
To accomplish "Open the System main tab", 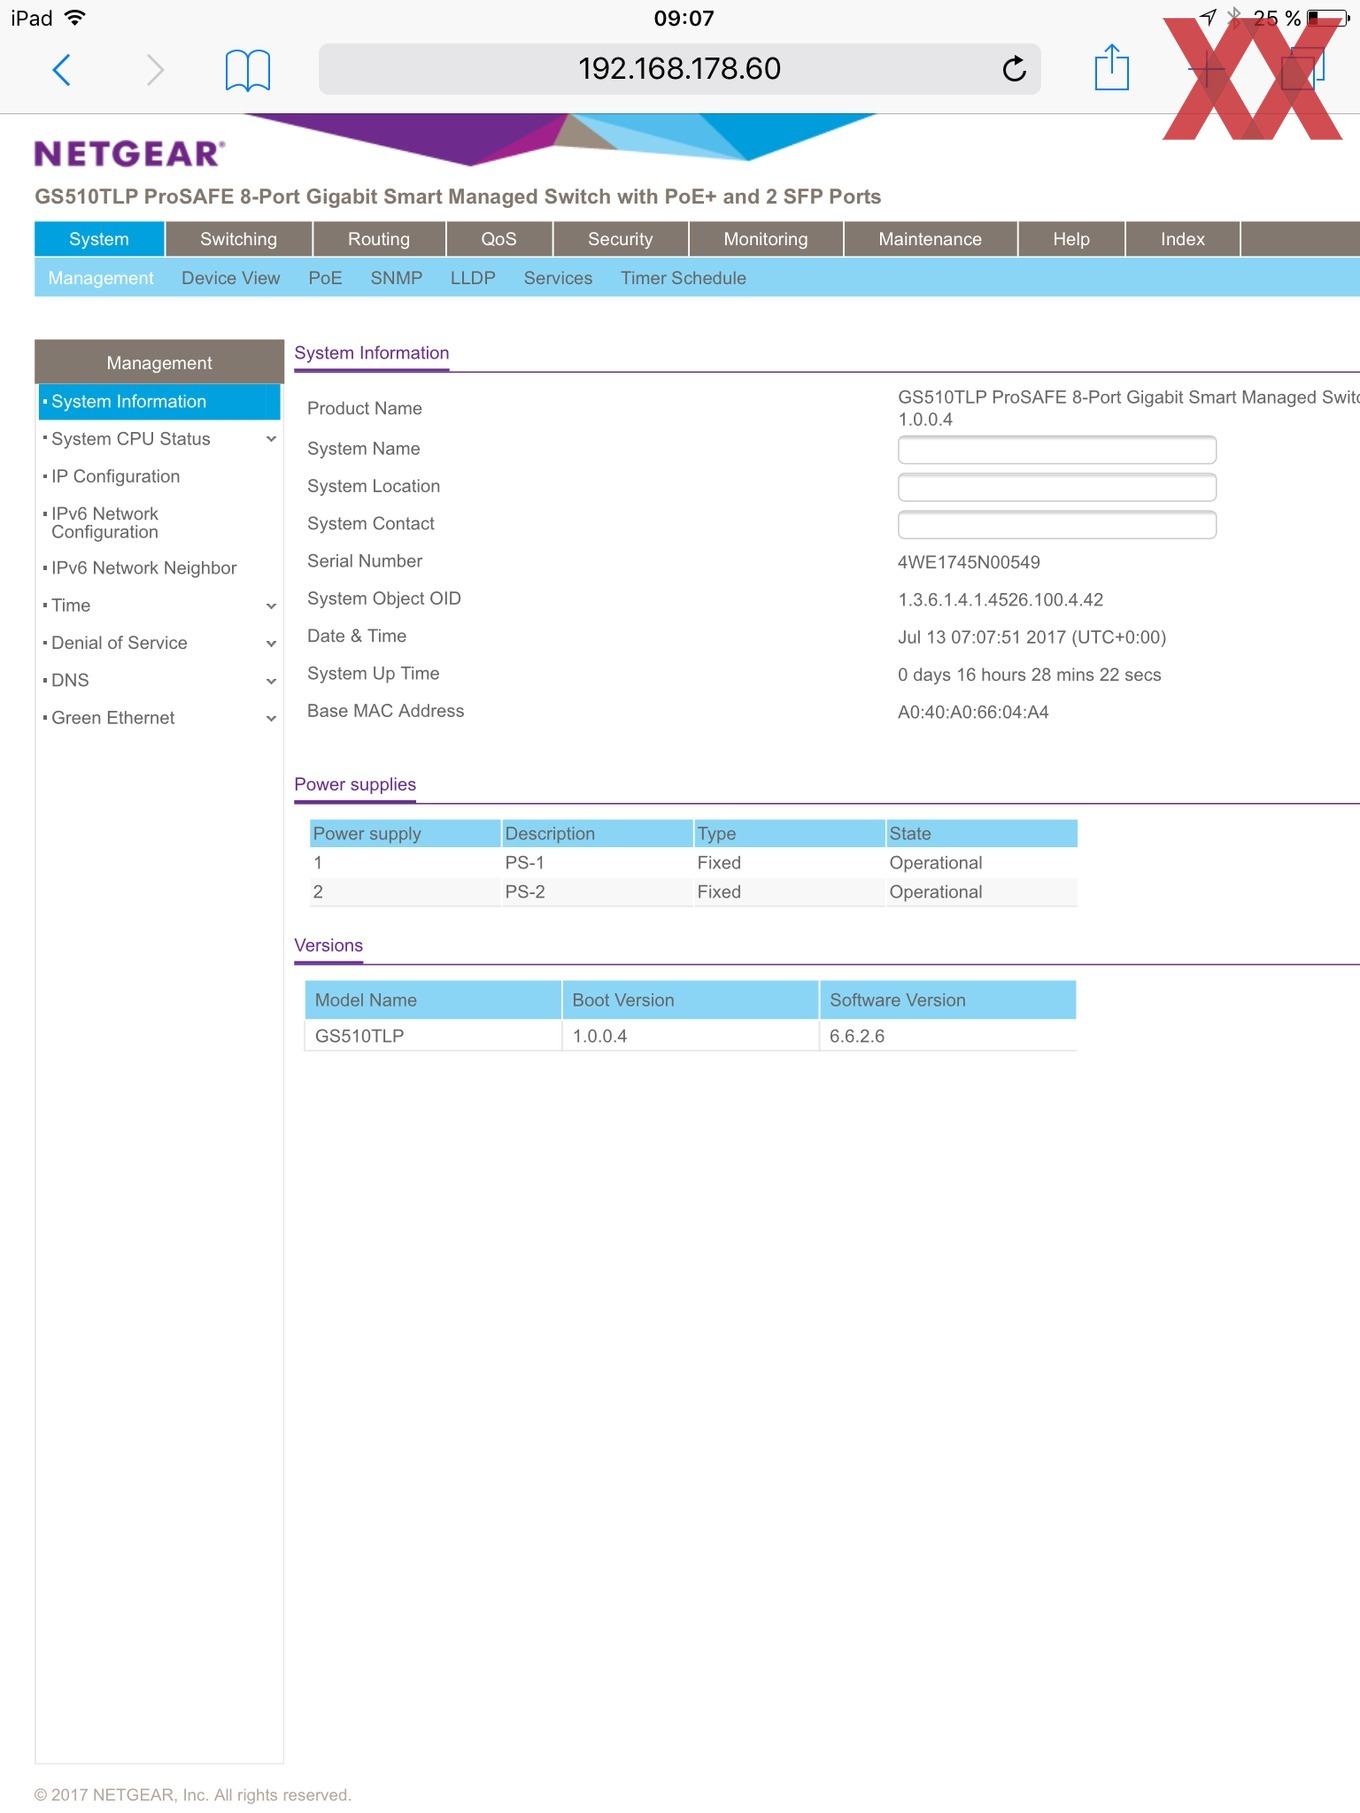I will 99,239.
